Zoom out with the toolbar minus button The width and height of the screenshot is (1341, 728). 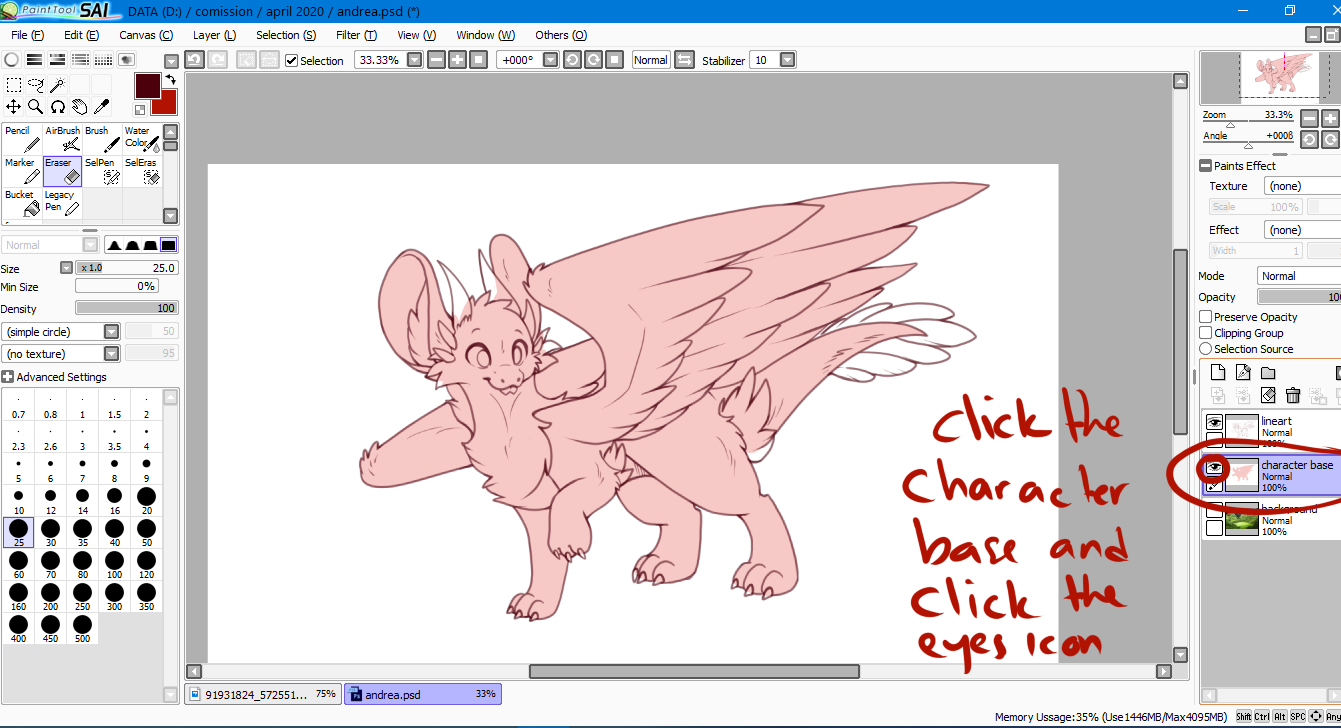[436, 60]
